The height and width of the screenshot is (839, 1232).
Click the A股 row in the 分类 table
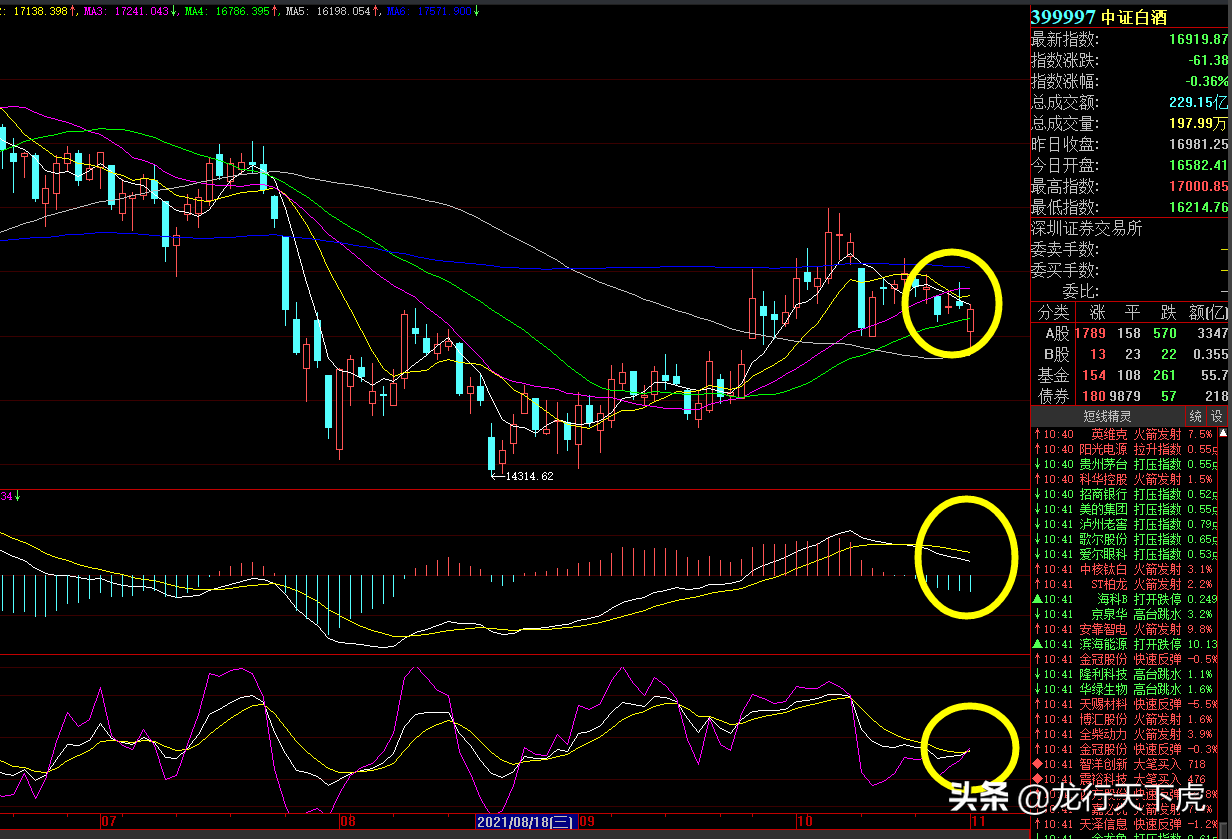(1129, 333)
